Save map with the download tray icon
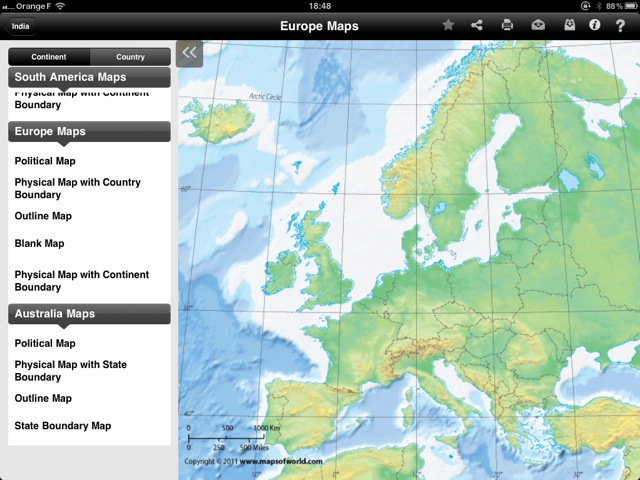This screenshot has width=640, height=480. click(569, 25)
